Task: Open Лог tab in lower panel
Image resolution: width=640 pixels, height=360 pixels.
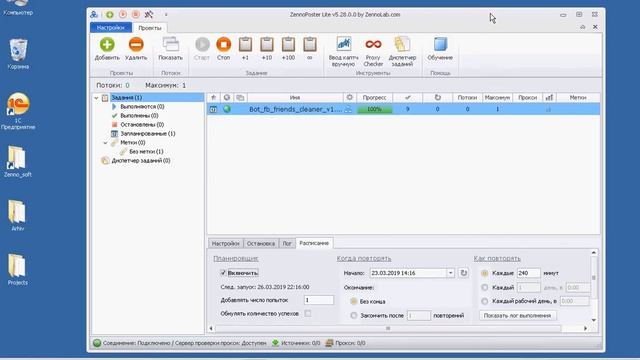Action: (287, 243)
